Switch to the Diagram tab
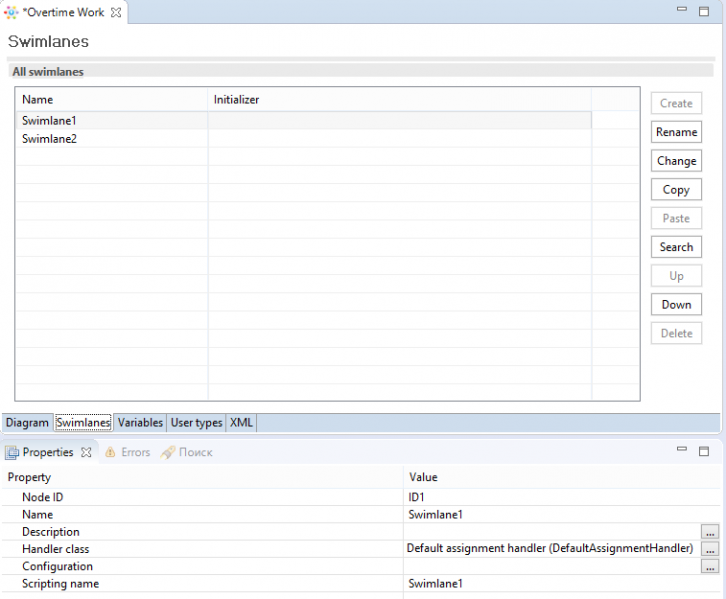The height and width of the screenshot is (599, 726). pyautogui.click(x=27, y=423)
